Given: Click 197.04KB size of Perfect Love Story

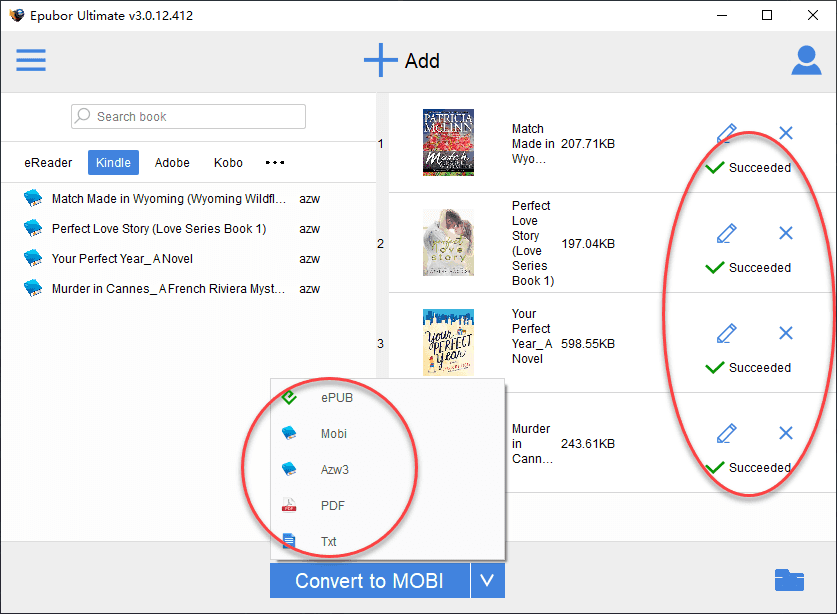Looking at the screenshot, I should click(588, 243).
